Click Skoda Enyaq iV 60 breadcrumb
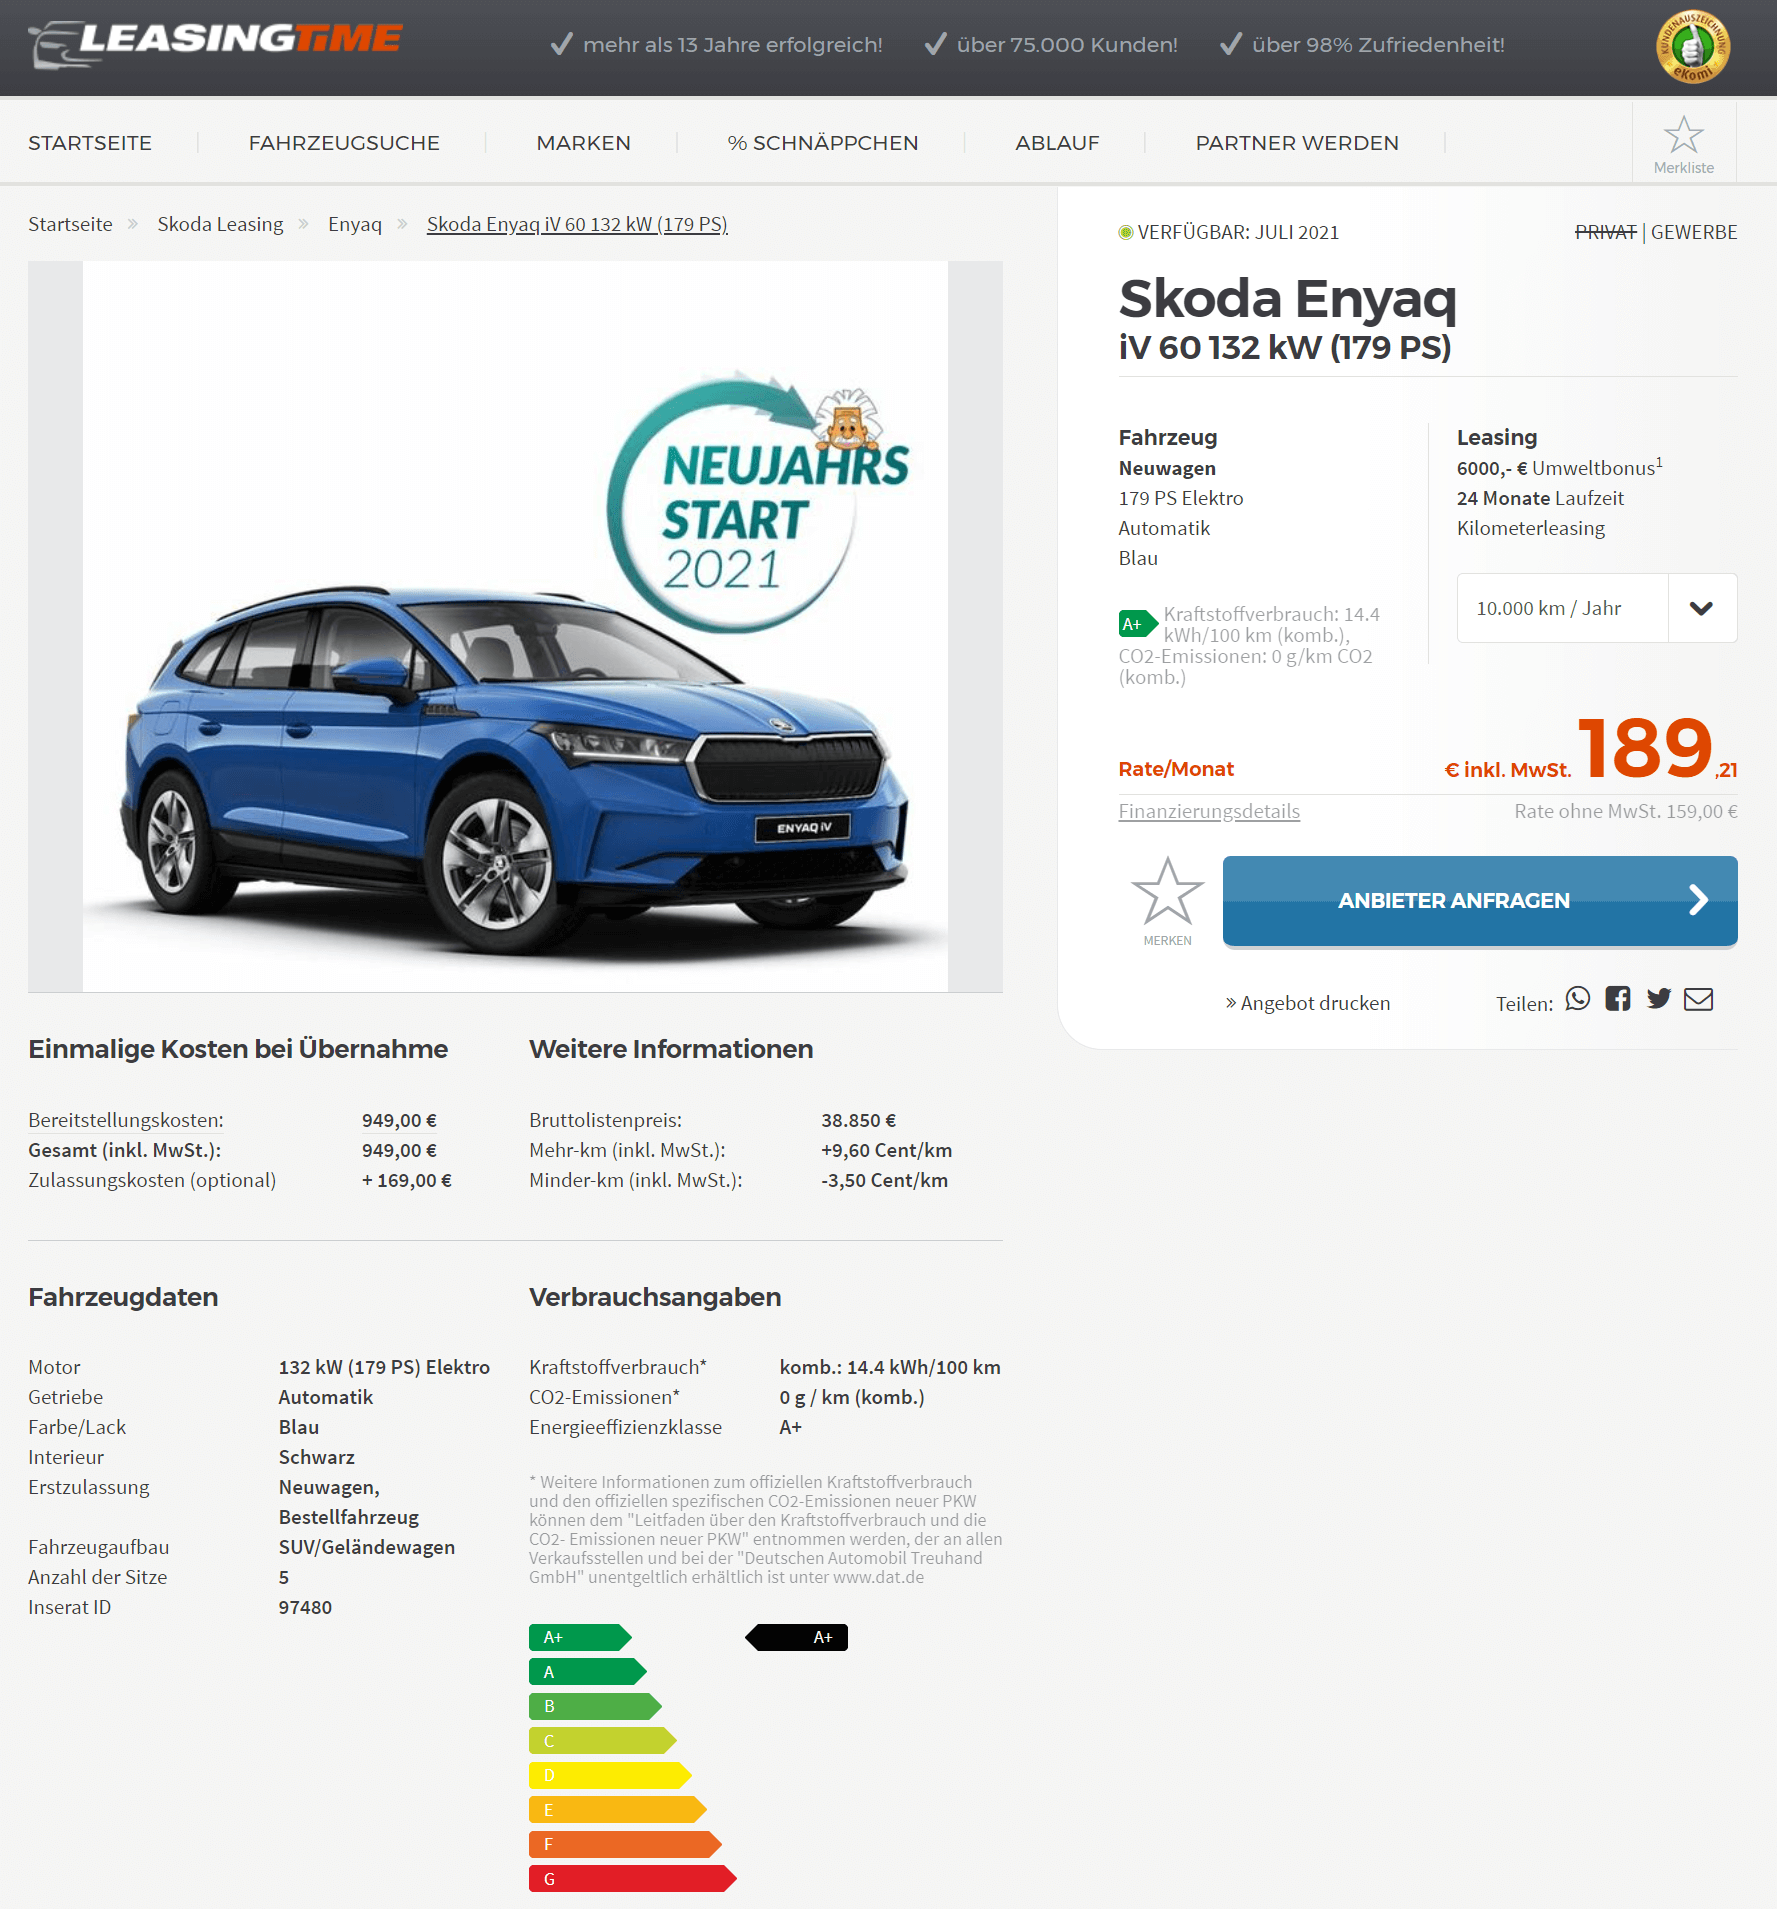Image resolution: width=1777 pixels, height=1909 pixels. tap(577, 224)
